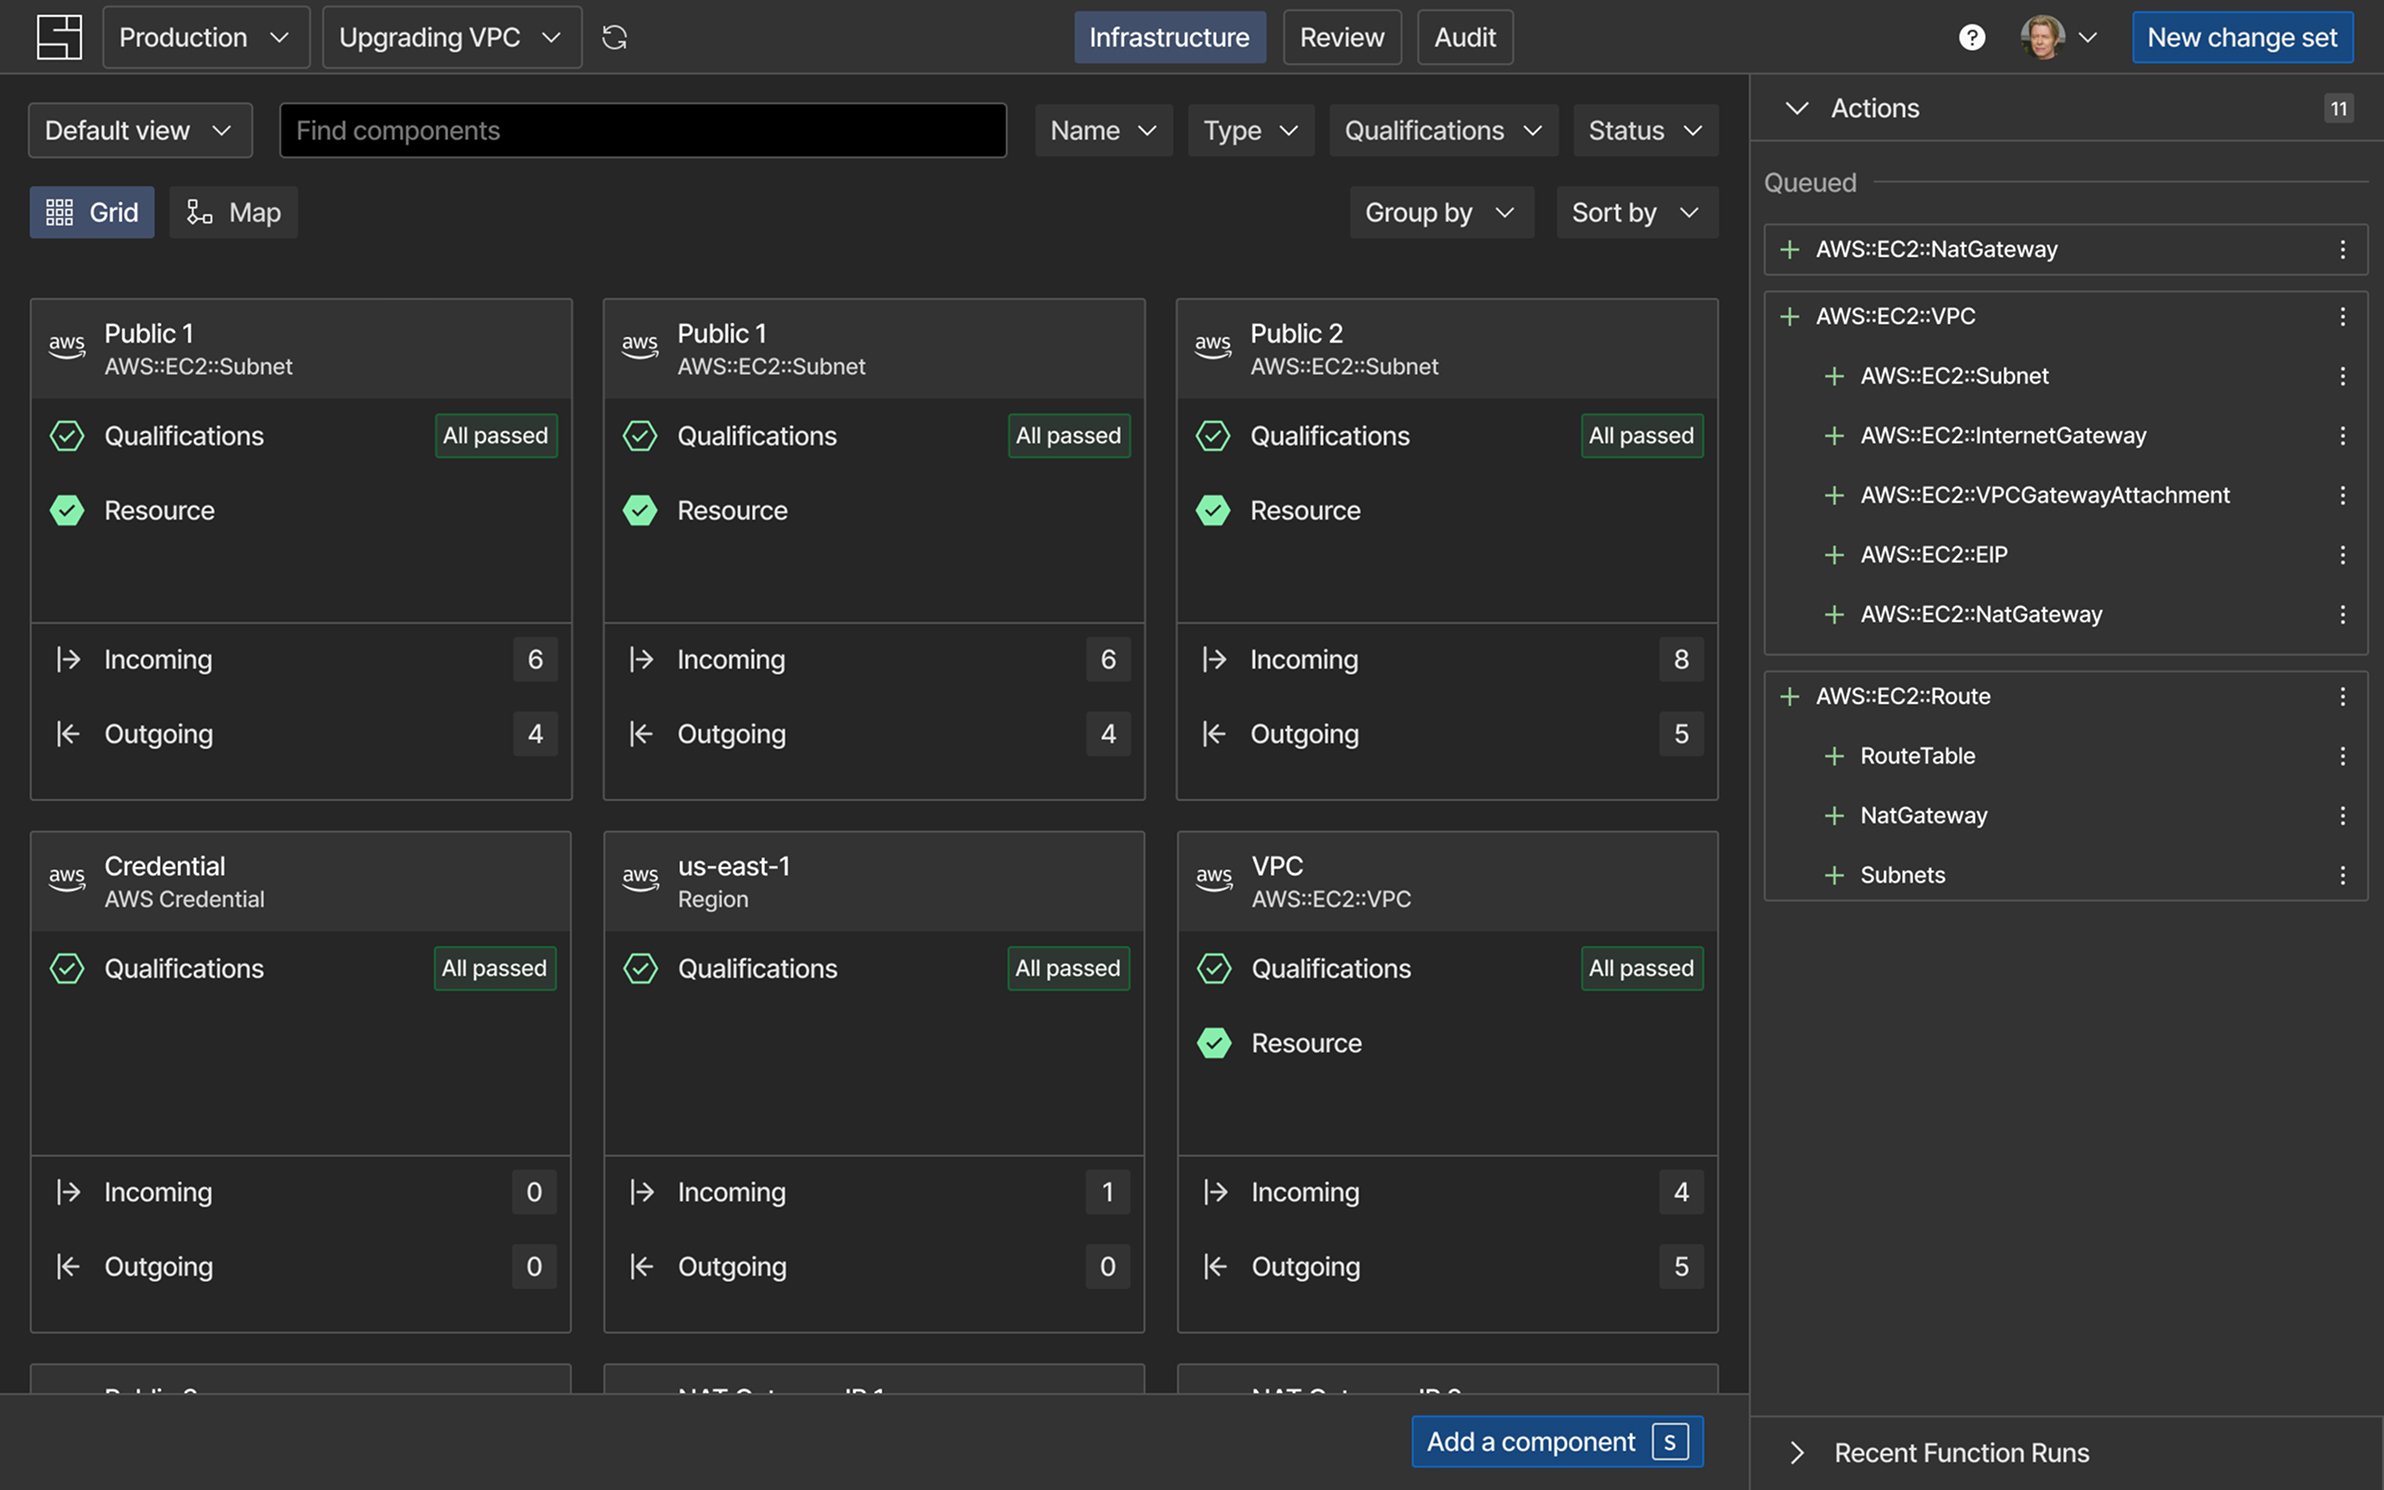Switch to Grid view

92,212
